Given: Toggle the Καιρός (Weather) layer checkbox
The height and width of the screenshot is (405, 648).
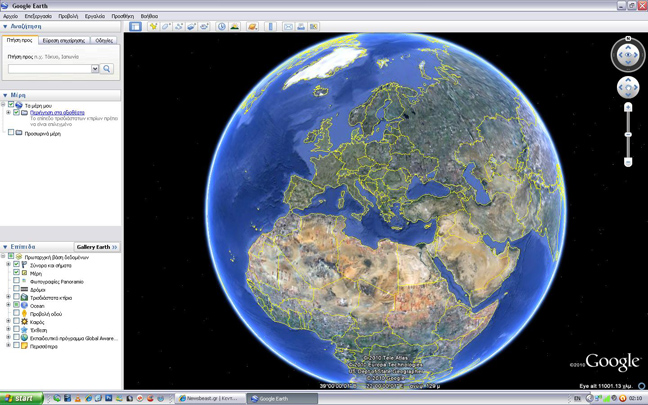Looking at the screenshot, I should coord(17,322).
